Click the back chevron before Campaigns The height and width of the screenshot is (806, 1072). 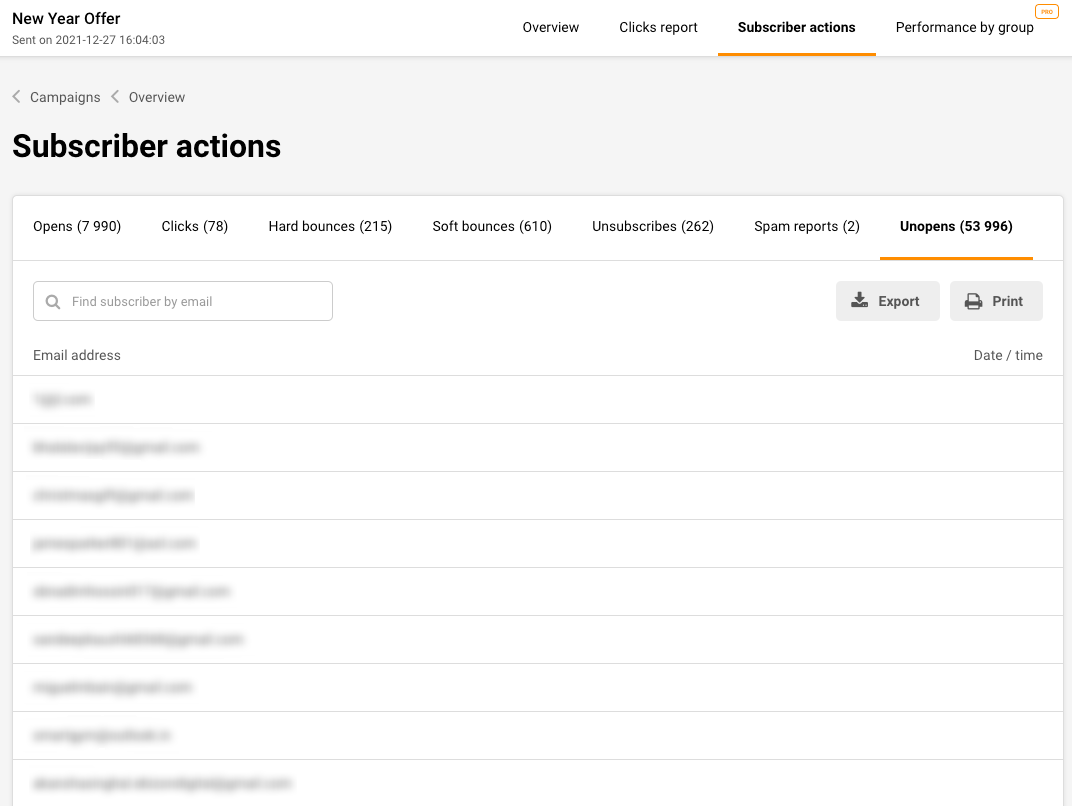pyautogui.click(x=17, y=97)
